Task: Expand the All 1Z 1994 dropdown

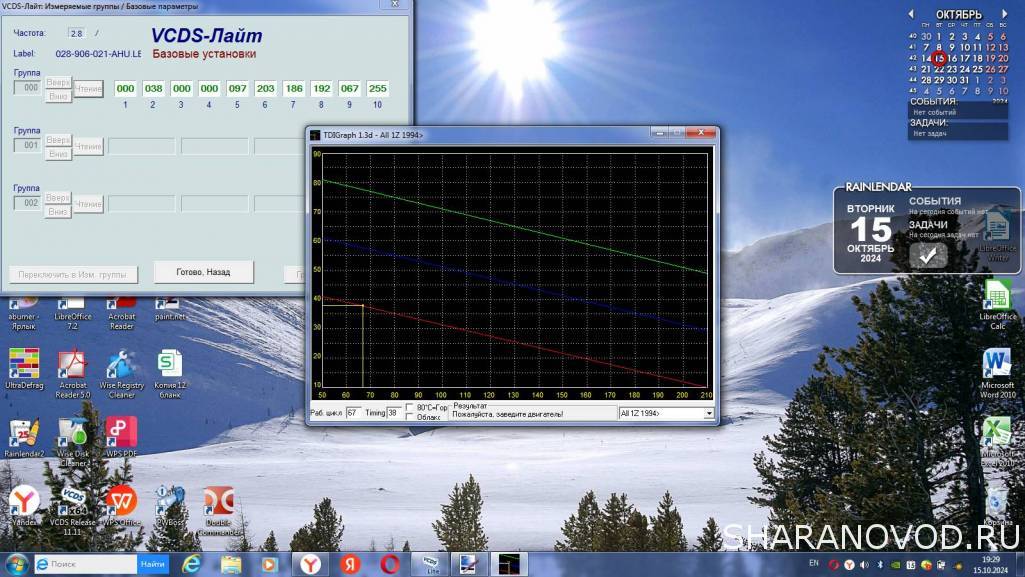Action: [x=708, y=413]
